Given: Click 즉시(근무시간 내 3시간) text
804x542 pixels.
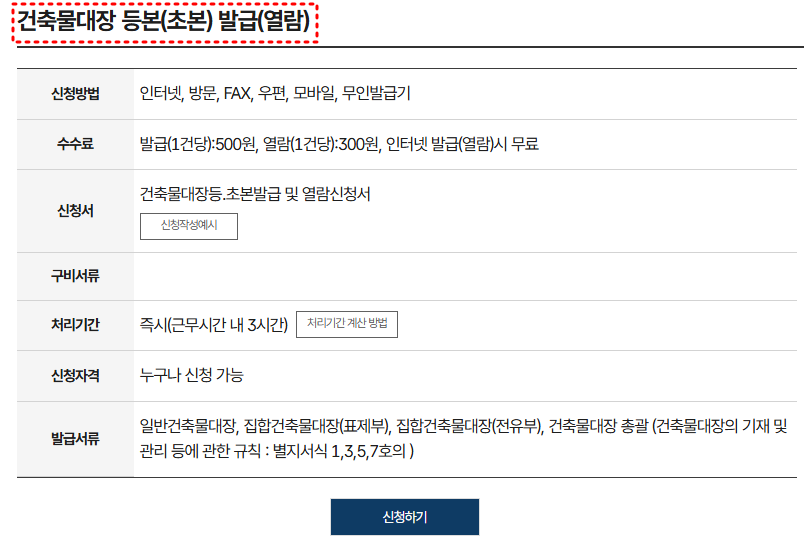Looking at the screenshot, I should (x=214, y=325).
